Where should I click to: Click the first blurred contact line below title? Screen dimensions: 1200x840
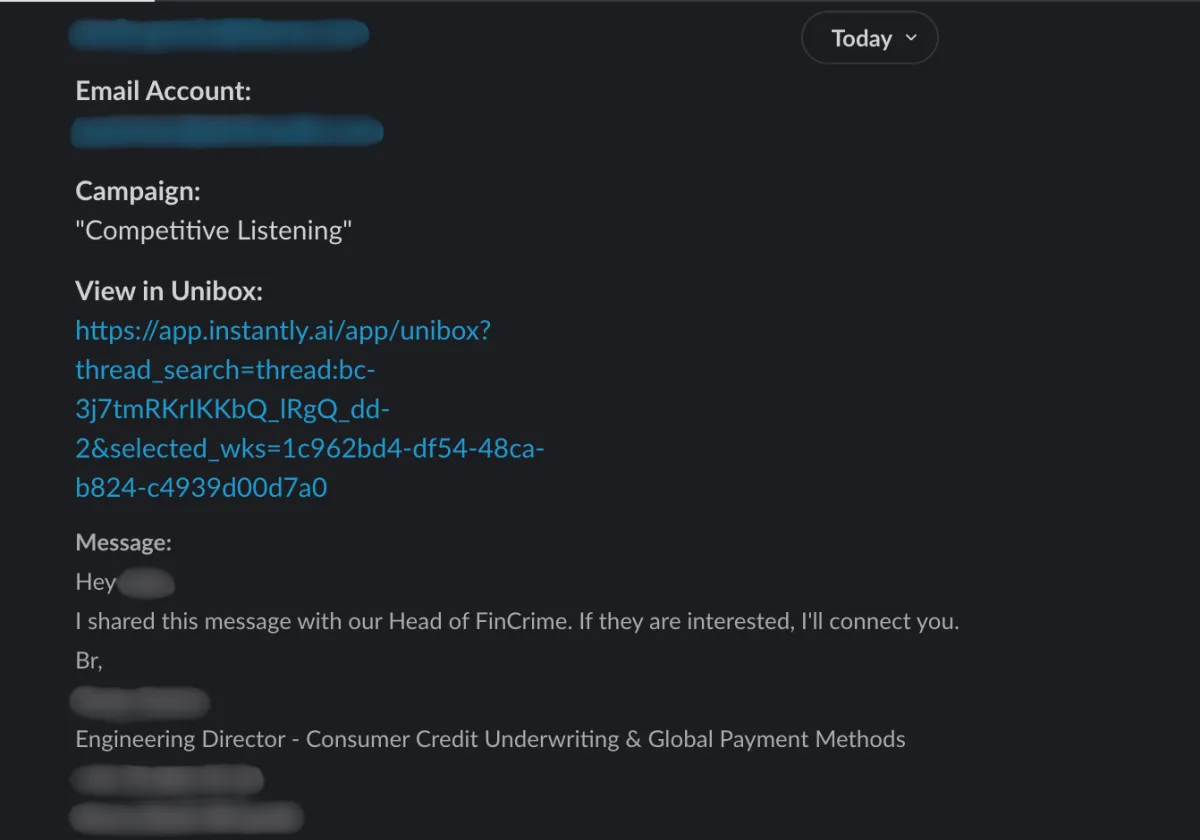pyautogui.click(x=168, y=779)
